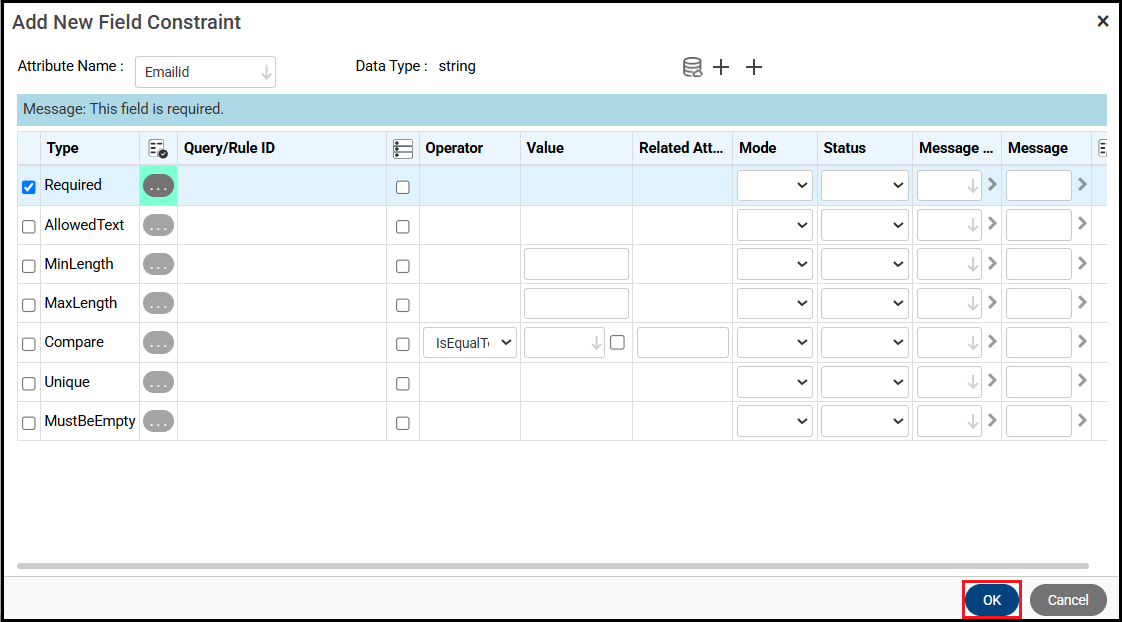Open the ellipsis button in Required row
1122x622 pixels.
158,186
